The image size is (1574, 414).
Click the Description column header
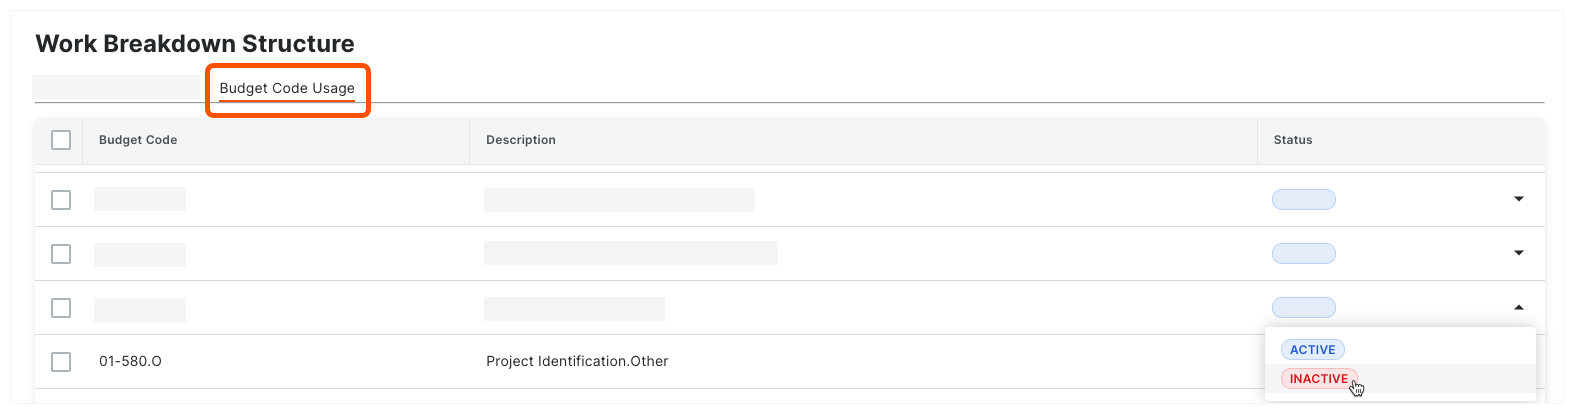521,140
